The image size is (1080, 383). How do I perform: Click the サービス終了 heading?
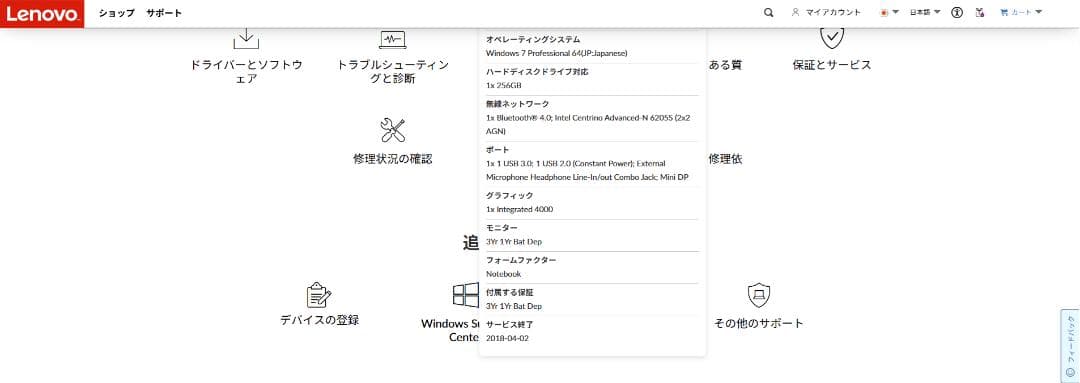point(509,324)
